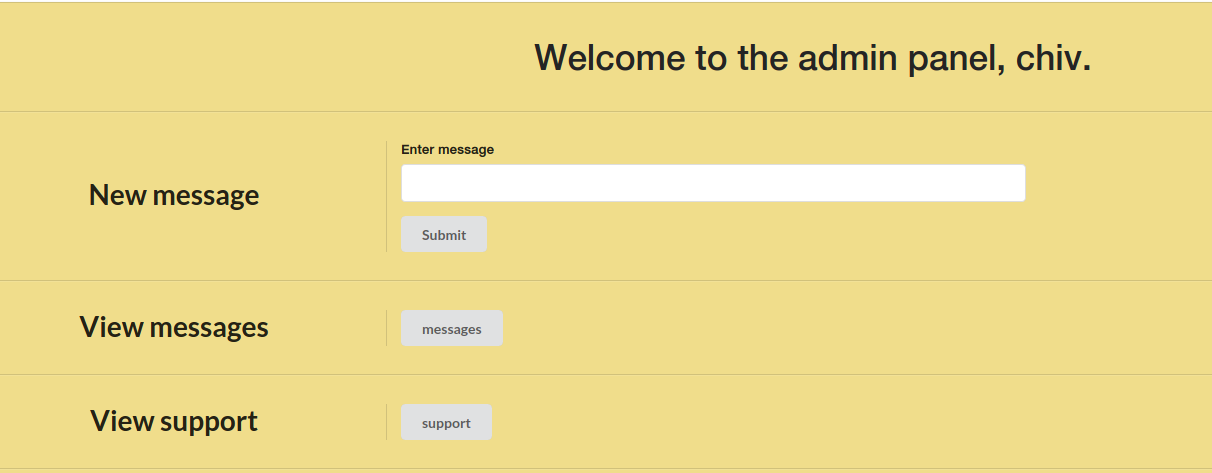Click the vertical divider beside the messages button
1212x473 pixels.
click(386, 328)
